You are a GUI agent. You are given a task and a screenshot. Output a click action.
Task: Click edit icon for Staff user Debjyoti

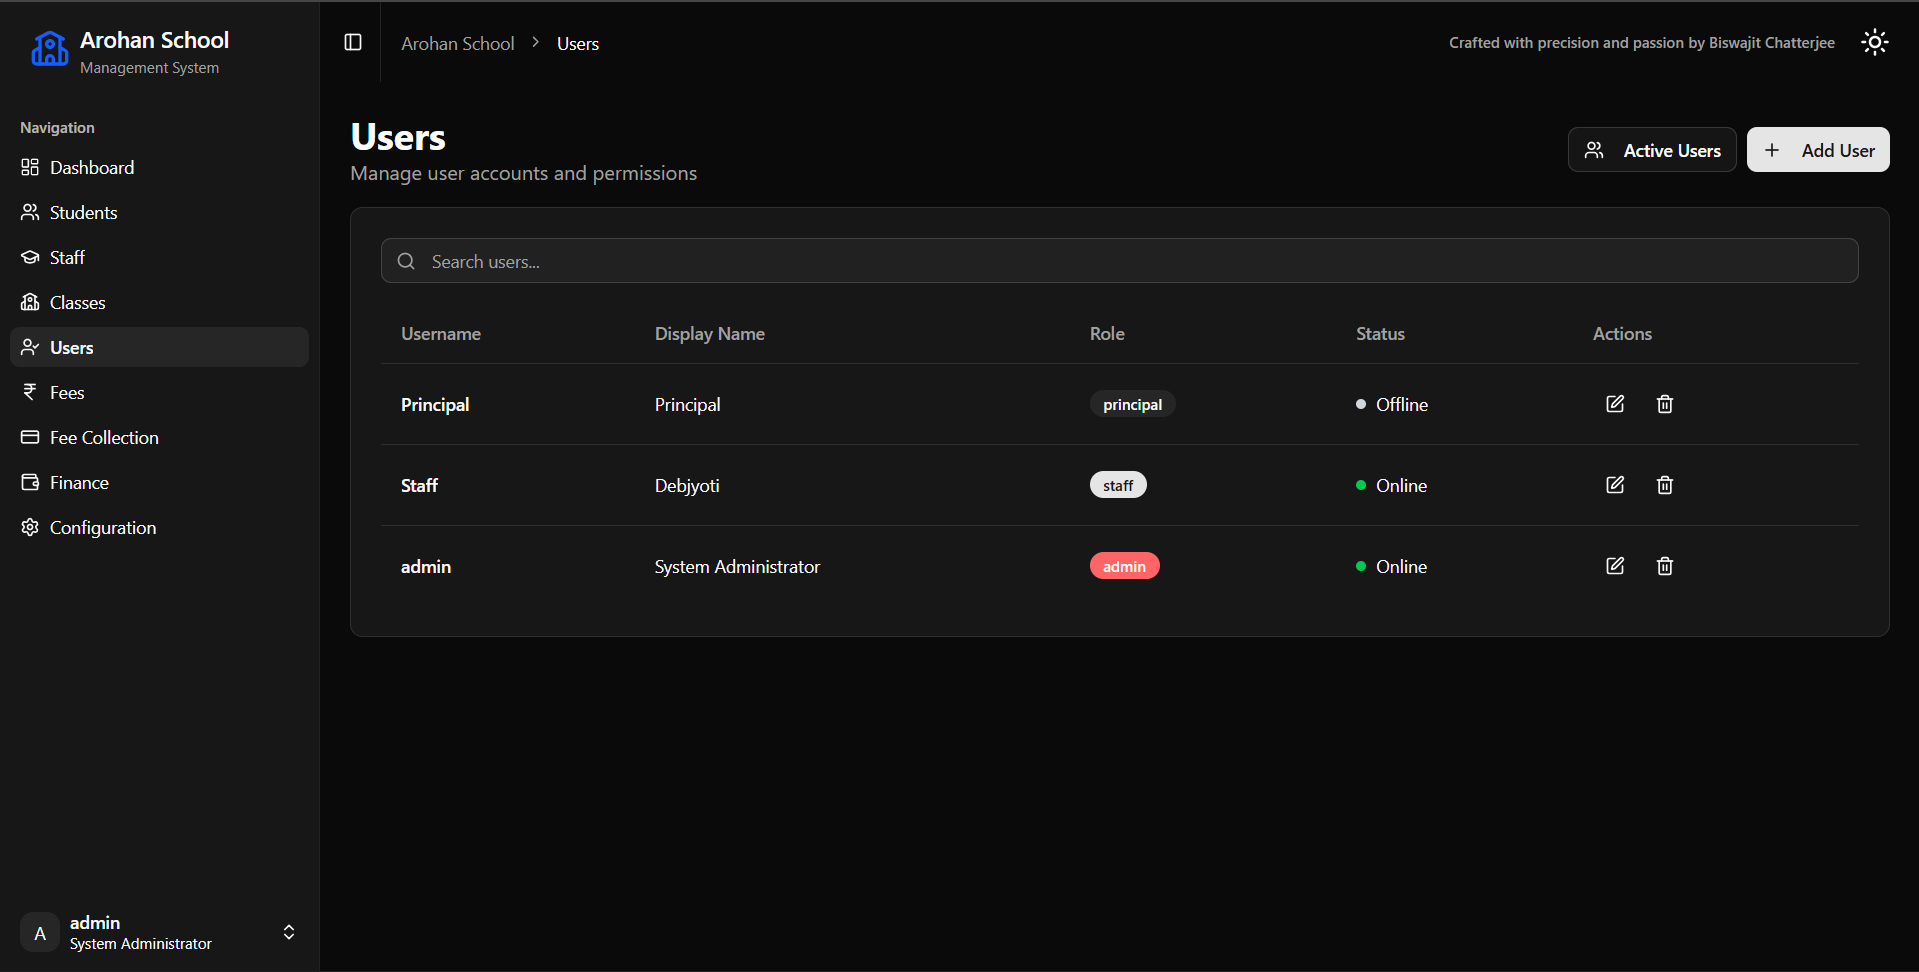click(x=1614, y=485)
